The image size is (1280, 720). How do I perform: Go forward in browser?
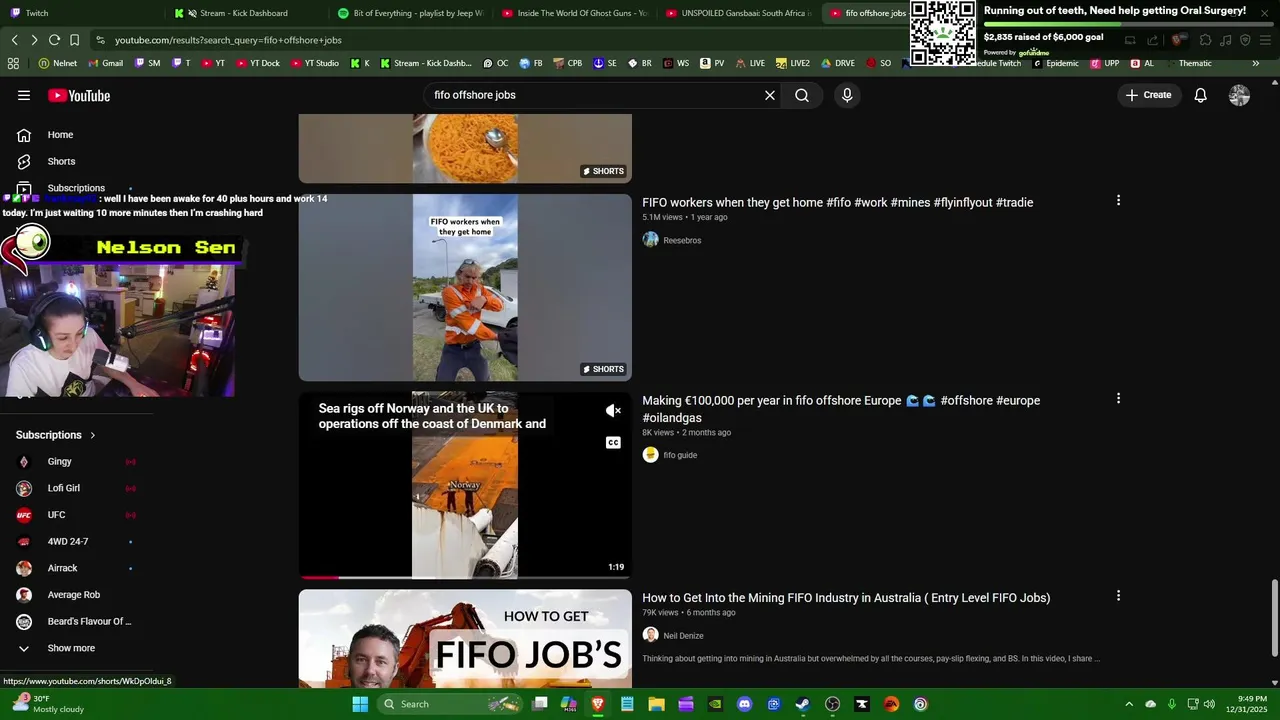click(34, 40)
